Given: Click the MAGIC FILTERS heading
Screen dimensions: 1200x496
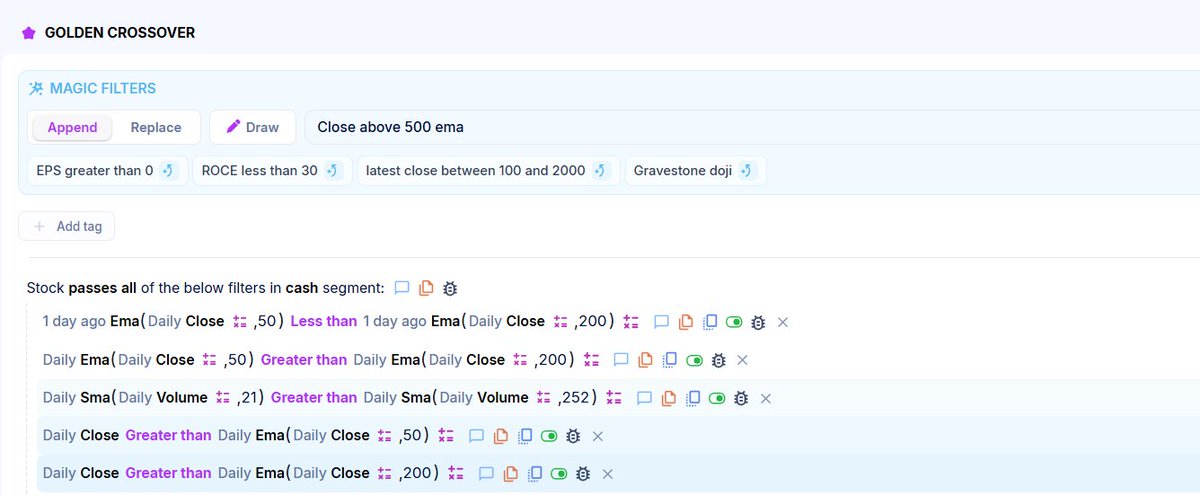Looking at the screenshot, I should click(x=103, y=88).
